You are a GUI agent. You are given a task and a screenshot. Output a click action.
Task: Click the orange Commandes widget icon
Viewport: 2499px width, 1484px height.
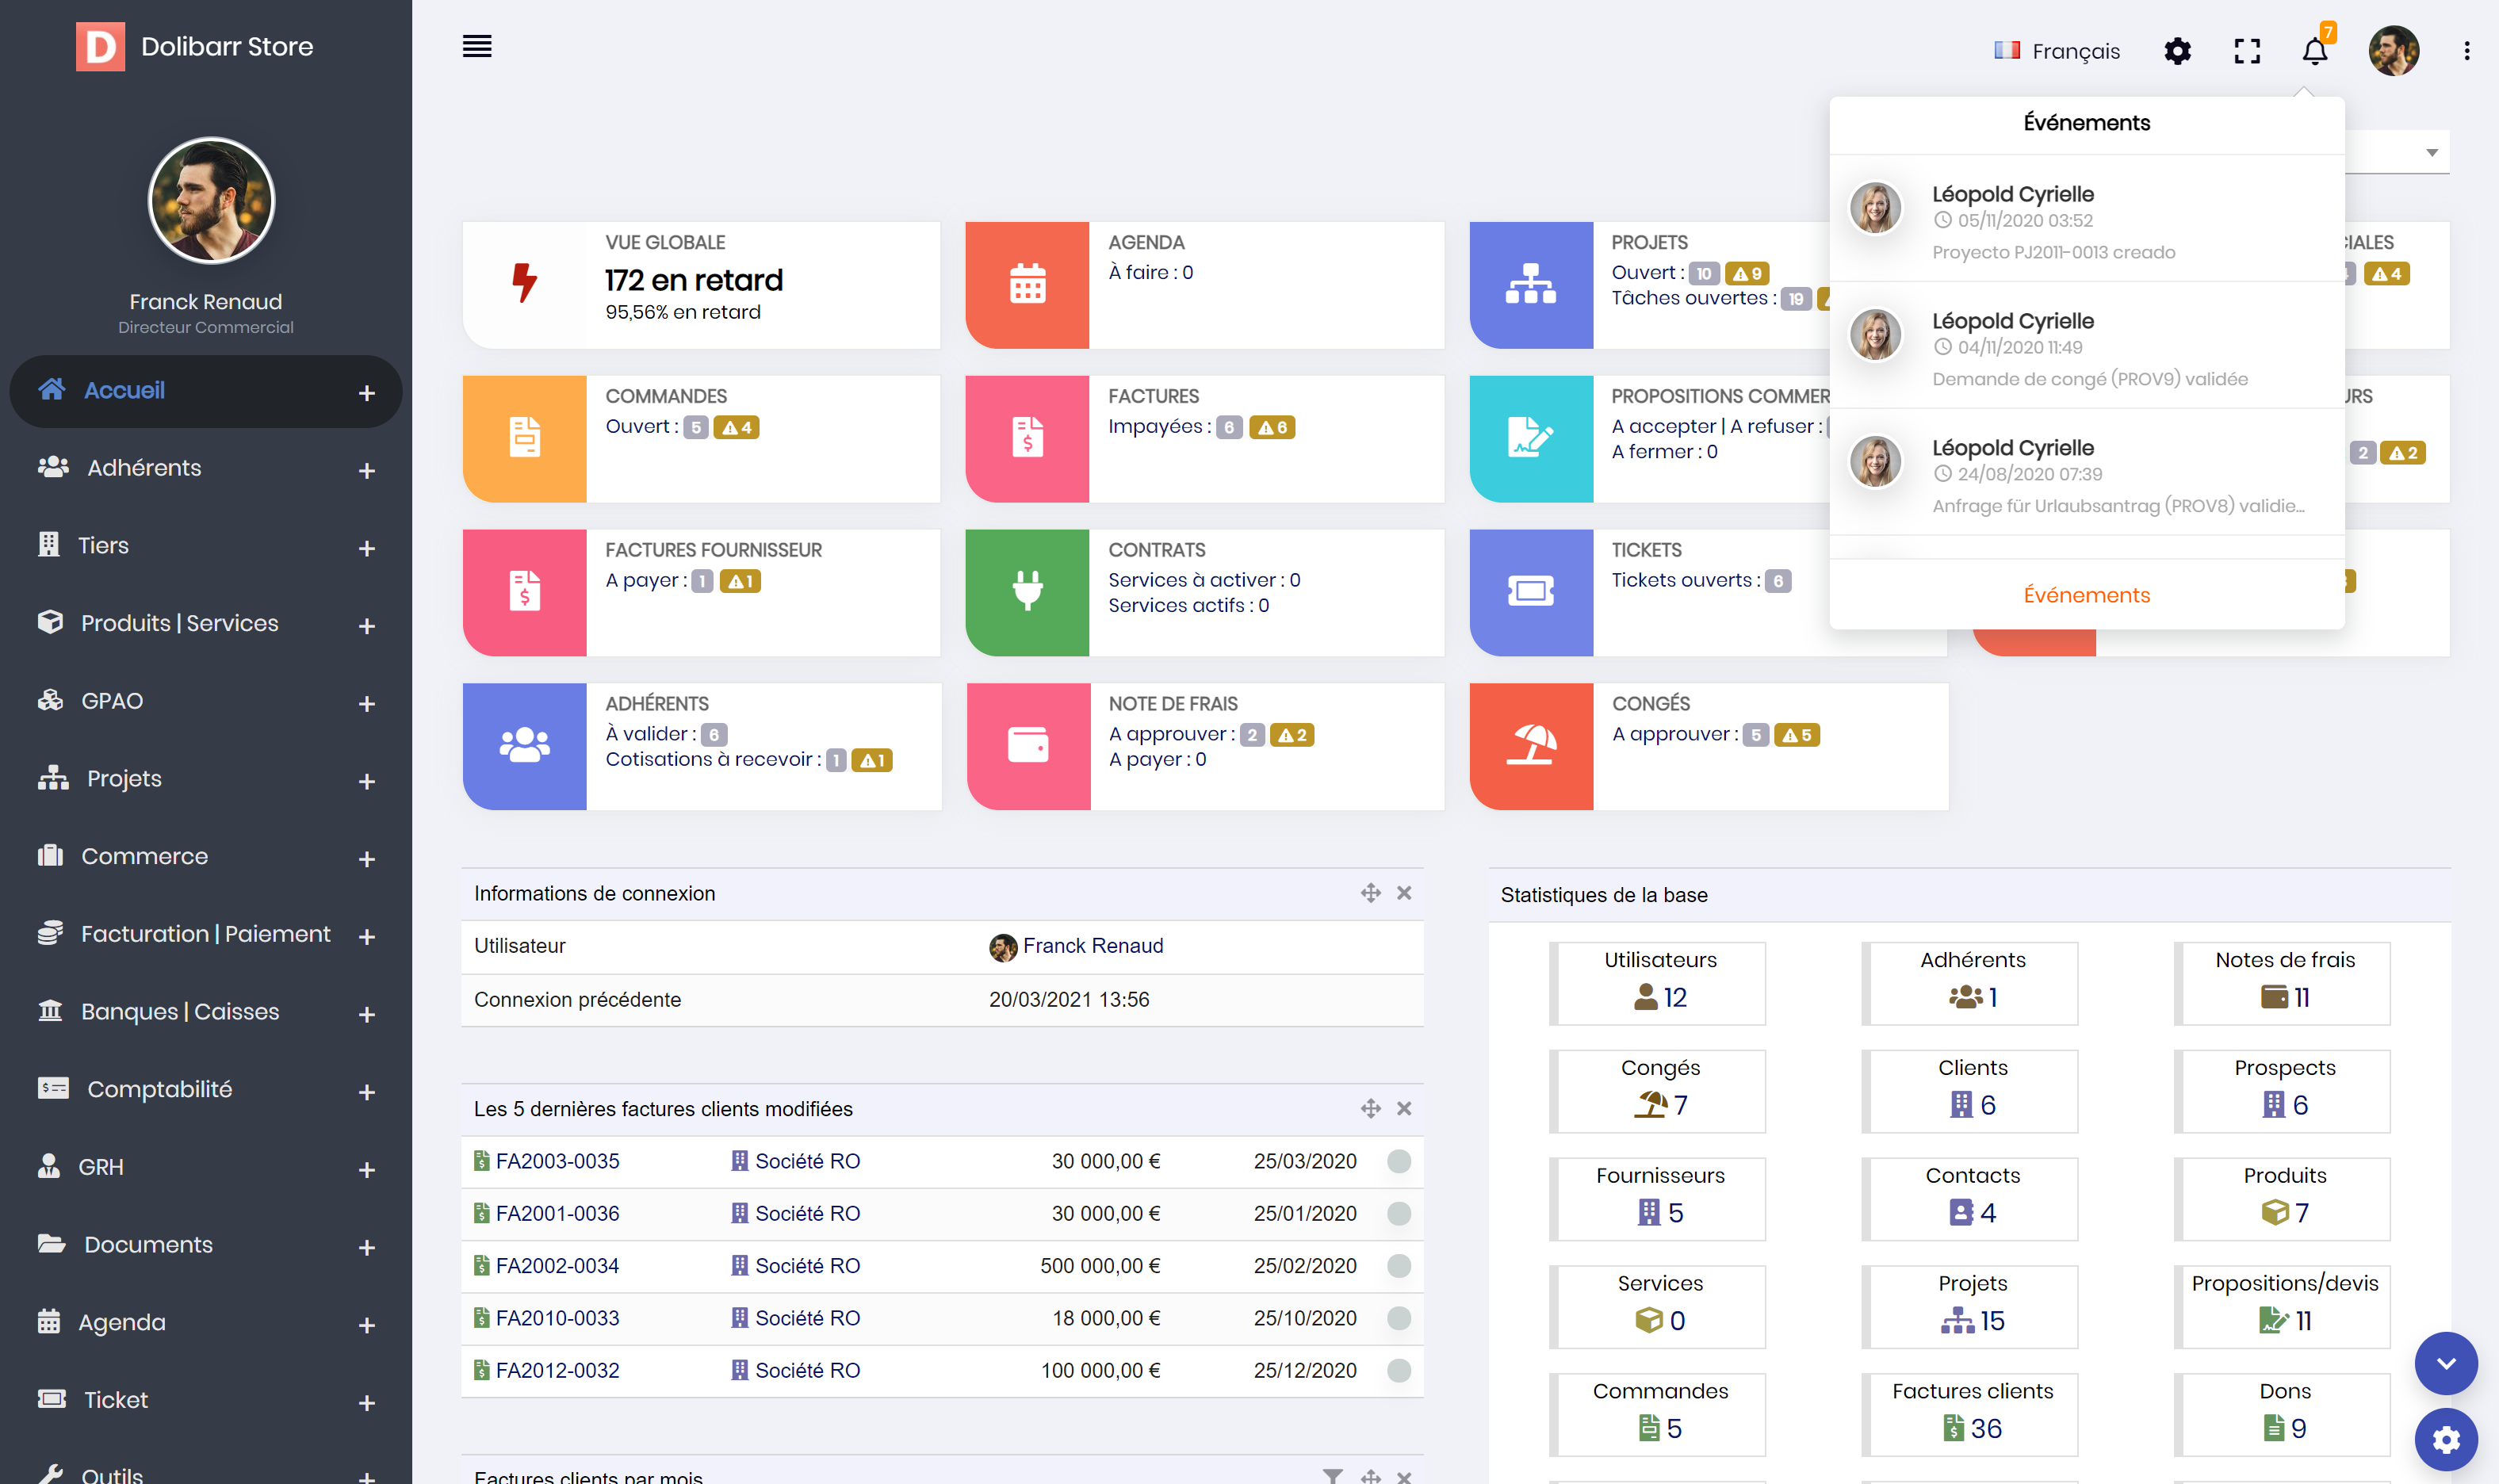524,438
